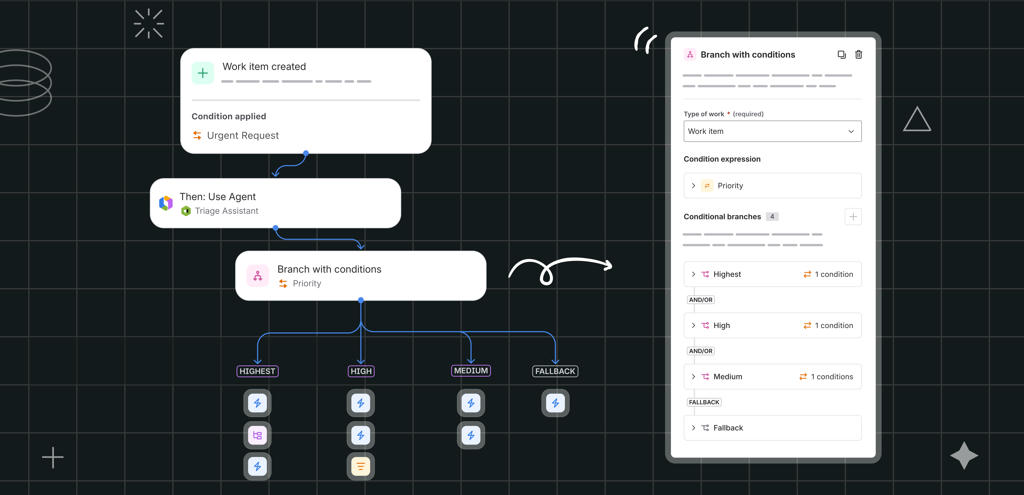Click the panel title Branch with conditions

click(x=748, y=55)
